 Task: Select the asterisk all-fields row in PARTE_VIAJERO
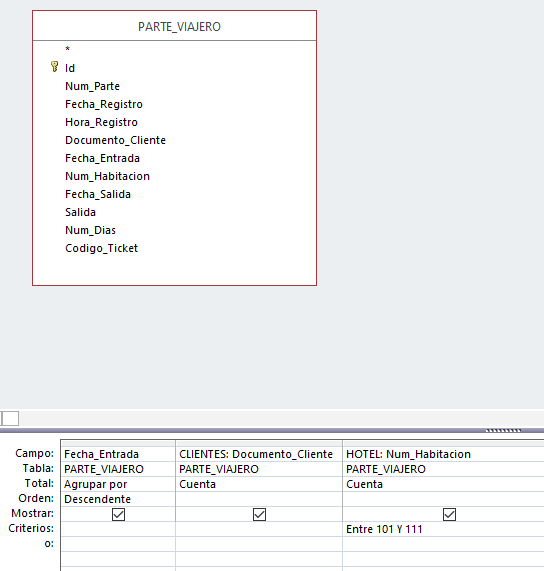pos(67,49)
